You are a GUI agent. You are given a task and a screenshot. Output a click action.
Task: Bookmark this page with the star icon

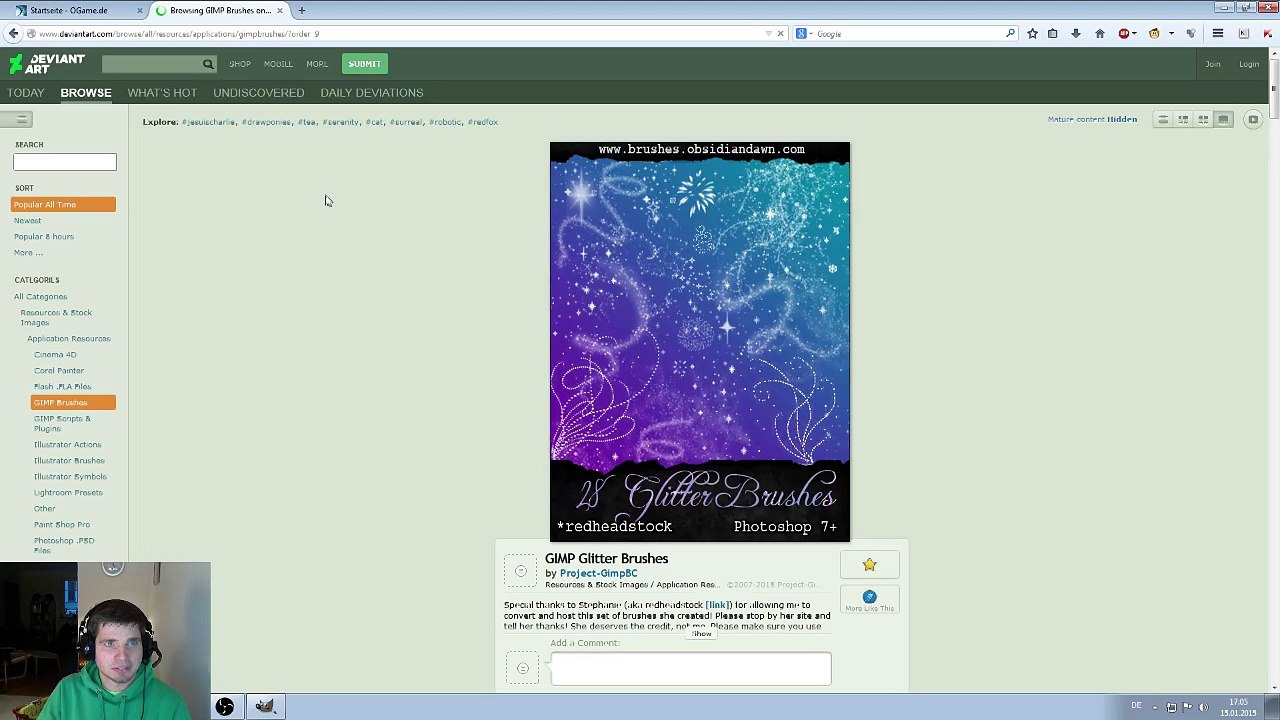(x=1032, y=34)
